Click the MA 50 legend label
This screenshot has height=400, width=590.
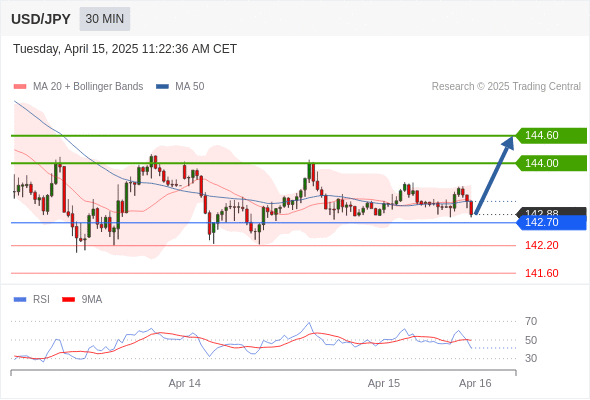(x=190, y=87)
